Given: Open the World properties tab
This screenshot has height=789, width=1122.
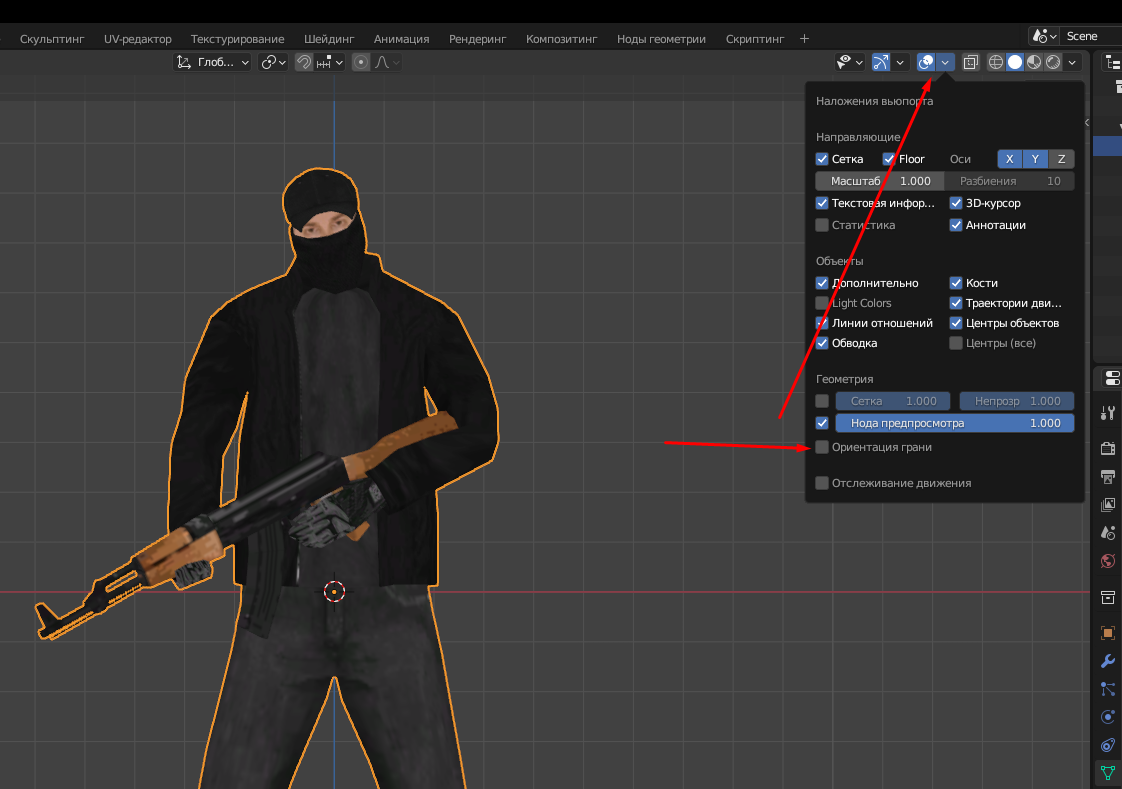Looking at the screenshot, I should pos(1107,561).
